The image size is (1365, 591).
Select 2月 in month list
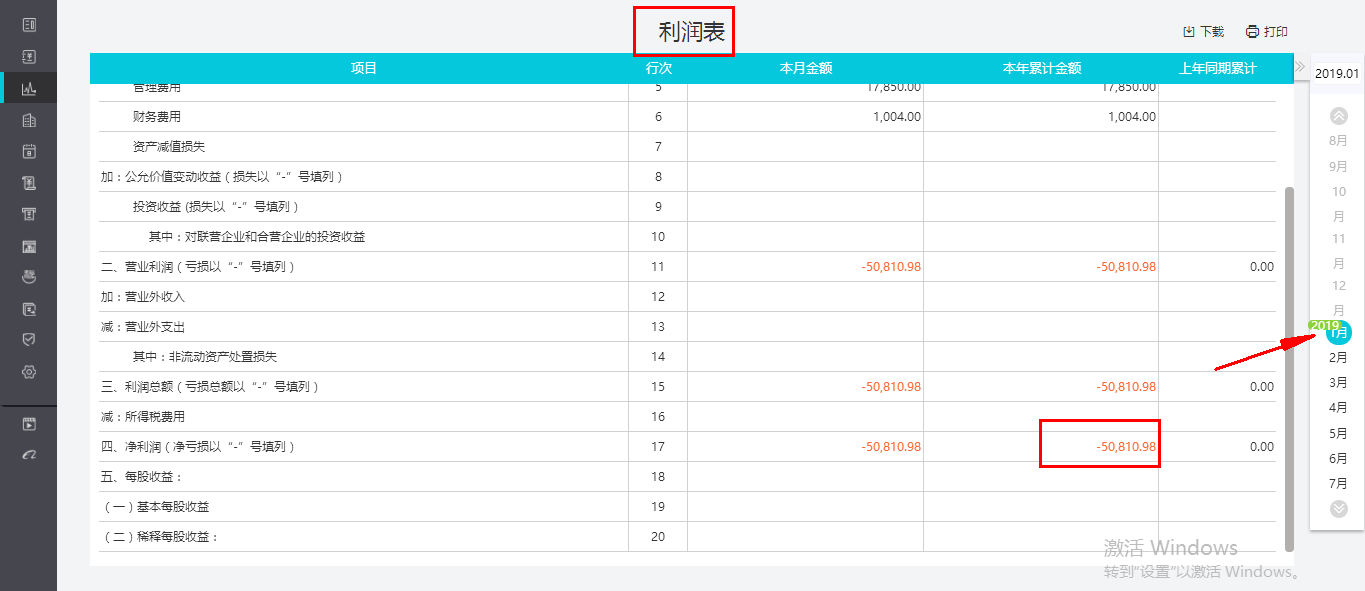click(x=1338, y=357)
